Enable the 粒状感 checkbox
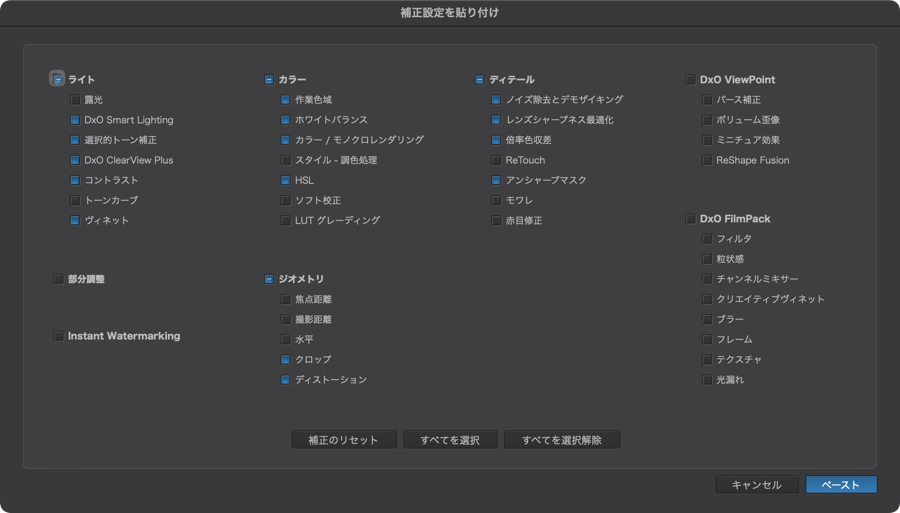The width and height of the screenshot is (900, 513). click(707, 259)
